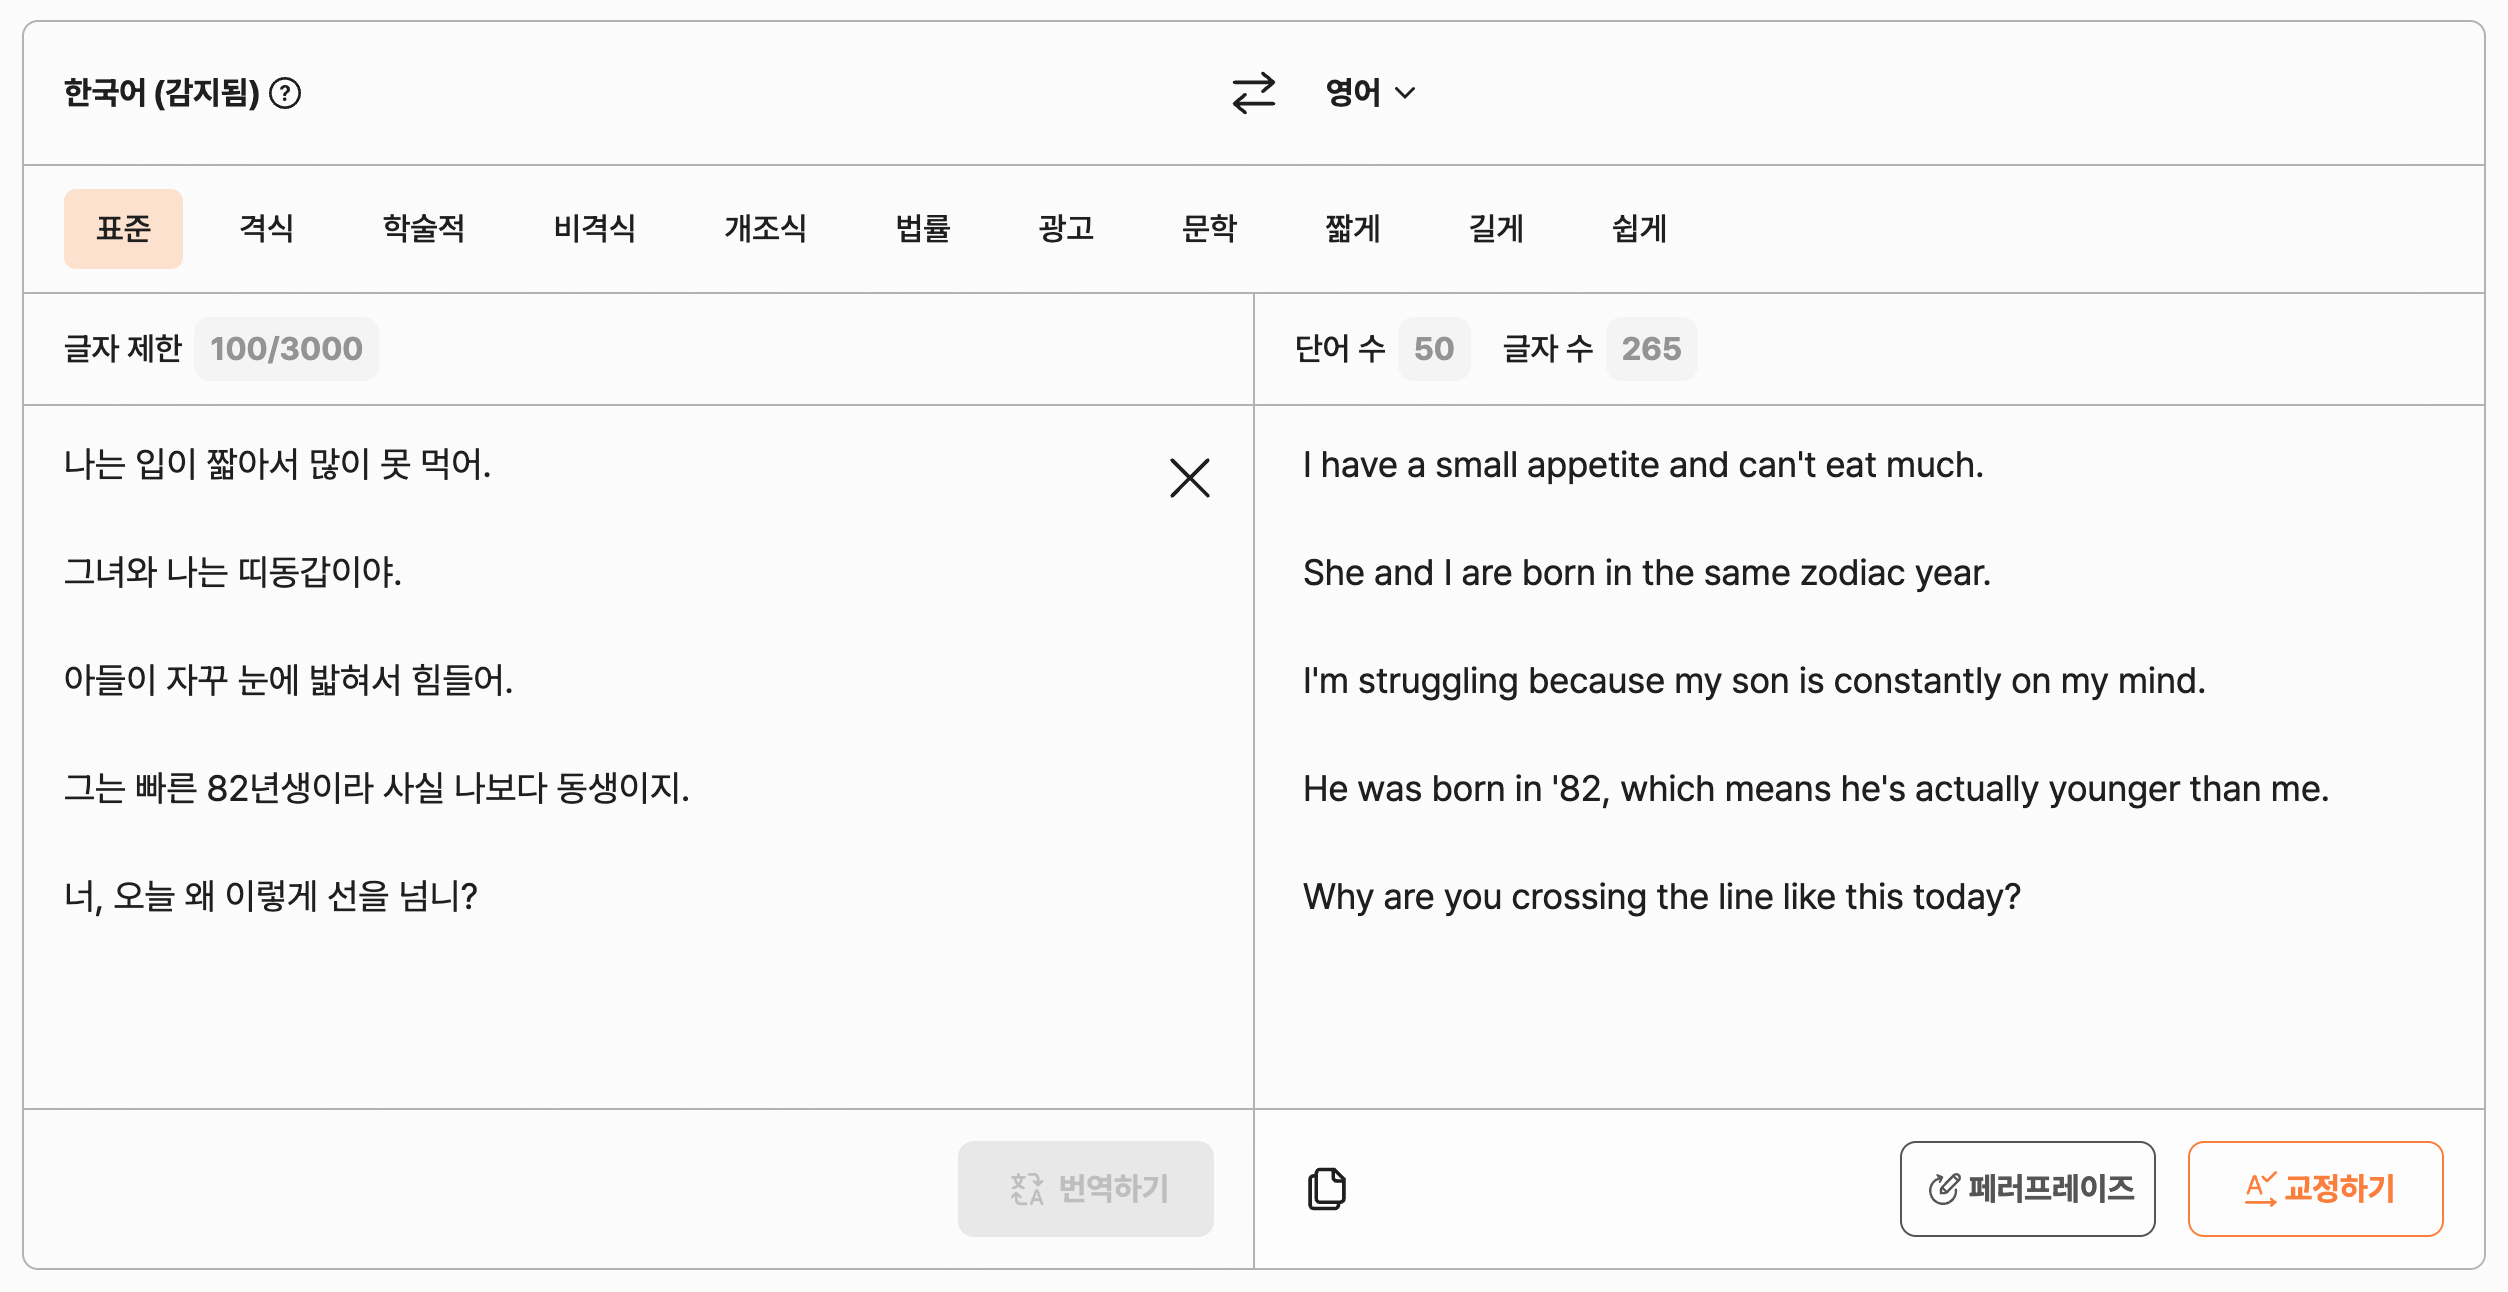Choose the 쉽게 style option
This screenshot has width=2508, height=1292.
[1639, 229]
